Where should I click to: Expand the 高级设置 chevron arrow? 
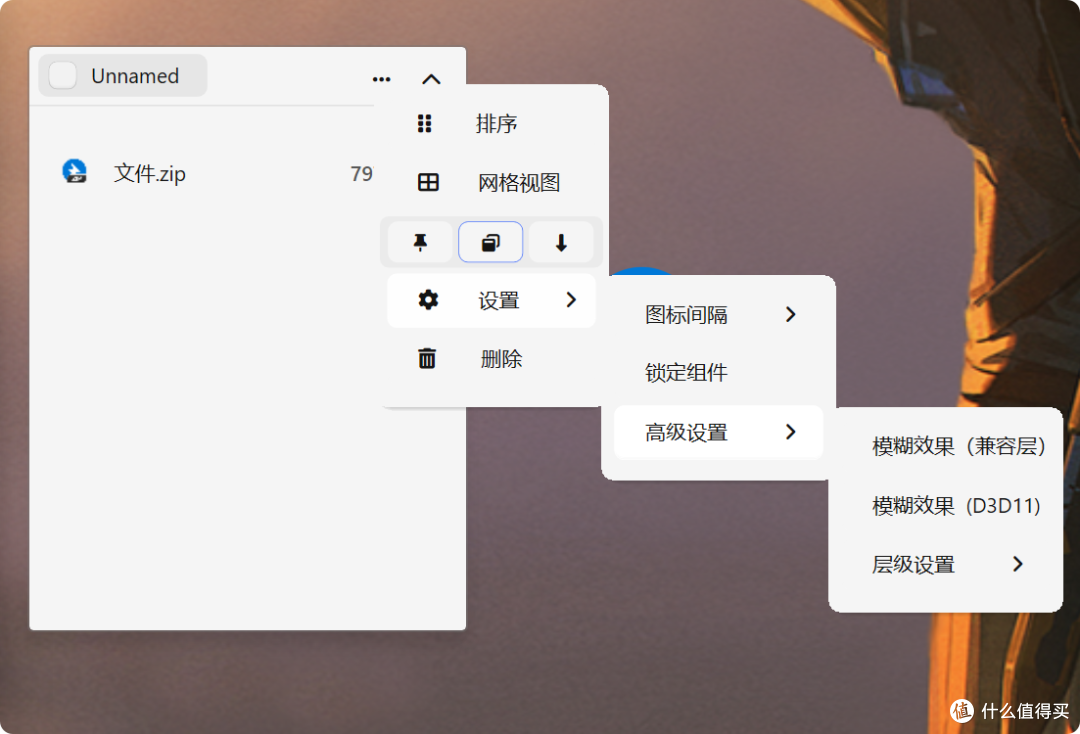tap(791, 432)
